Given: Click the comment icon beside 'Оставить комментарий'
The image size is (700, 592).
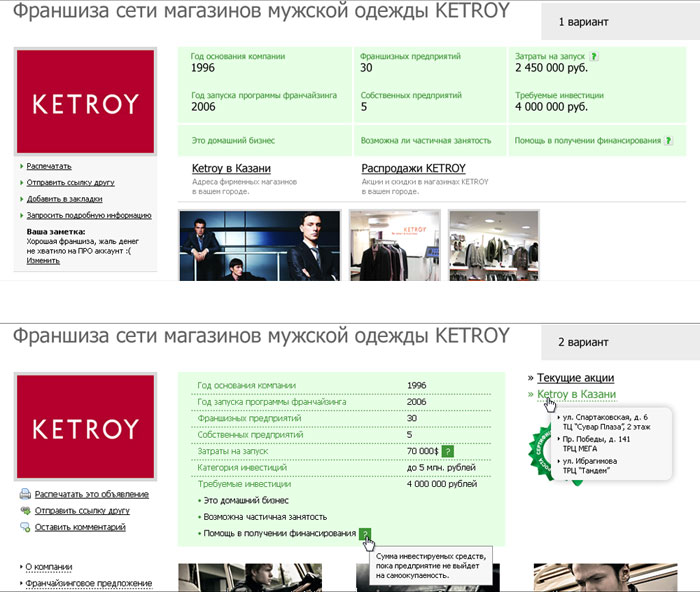Looking at the screenshot, I should coord(24,527).
